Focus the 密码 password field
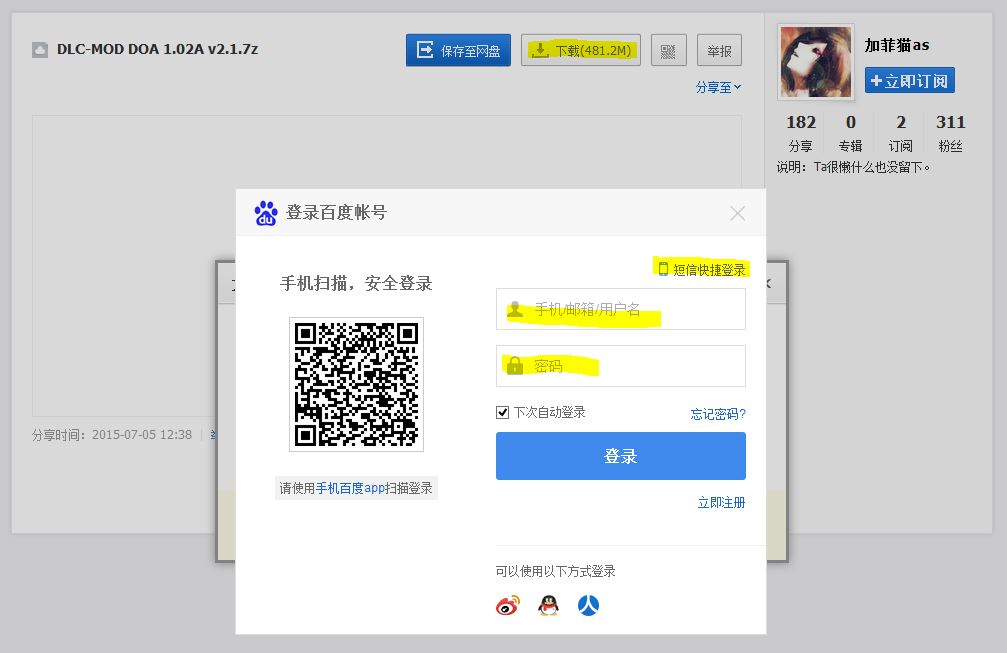Viewport: 1007px width, 653px height. pyautogui.click(x=620, y=366)
